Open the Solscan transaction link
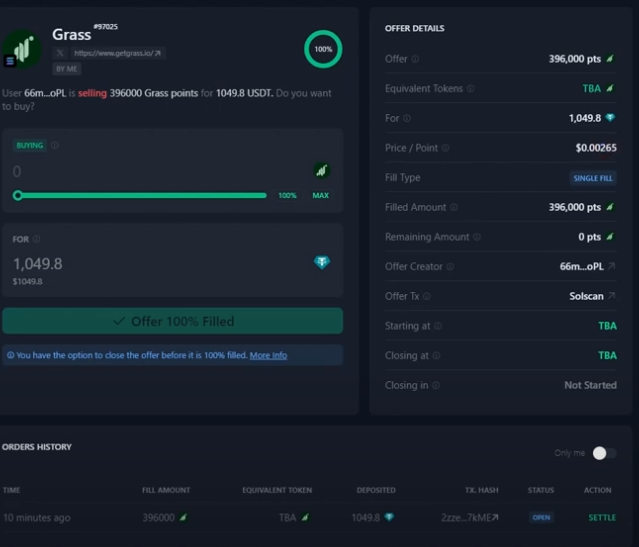The height and width of the screenshot is (547, 639). pyautogui.click(x=592, y=296)
